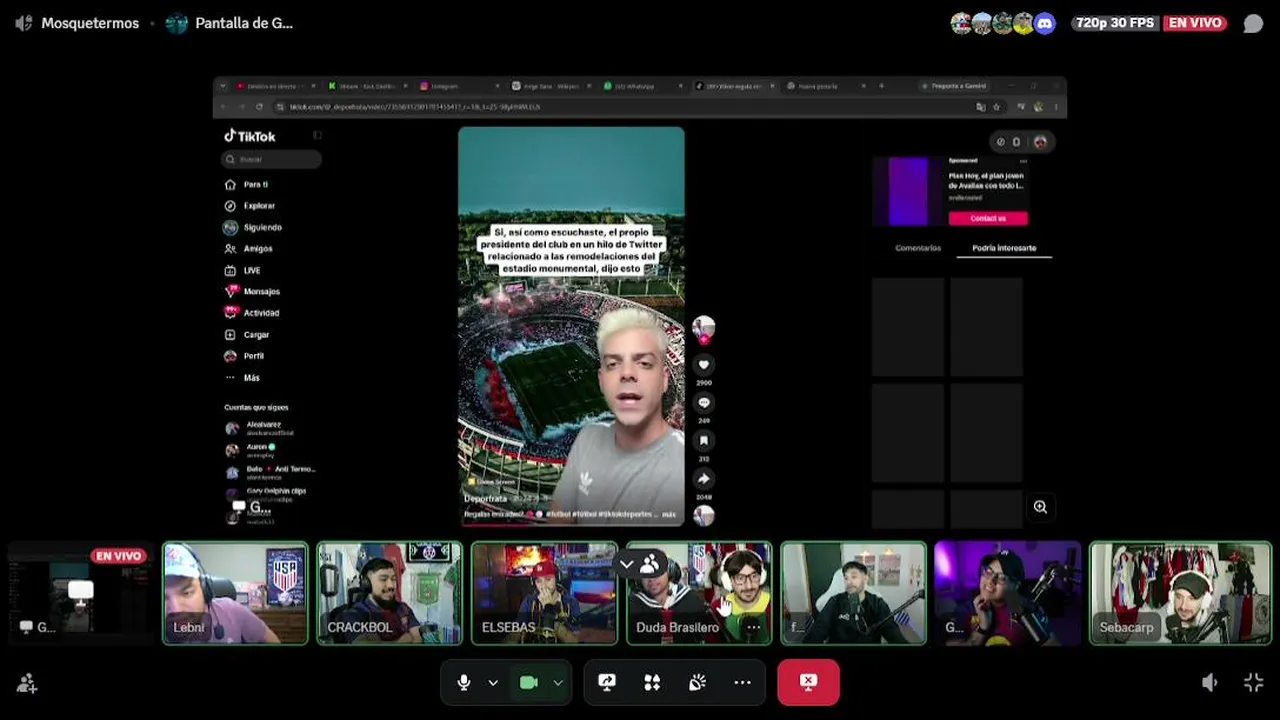Image resolution: width=1280 pixels, height=720 pixels.
Task: Open Mensajes in TikTok sidebar
Action: click(252, 291)
